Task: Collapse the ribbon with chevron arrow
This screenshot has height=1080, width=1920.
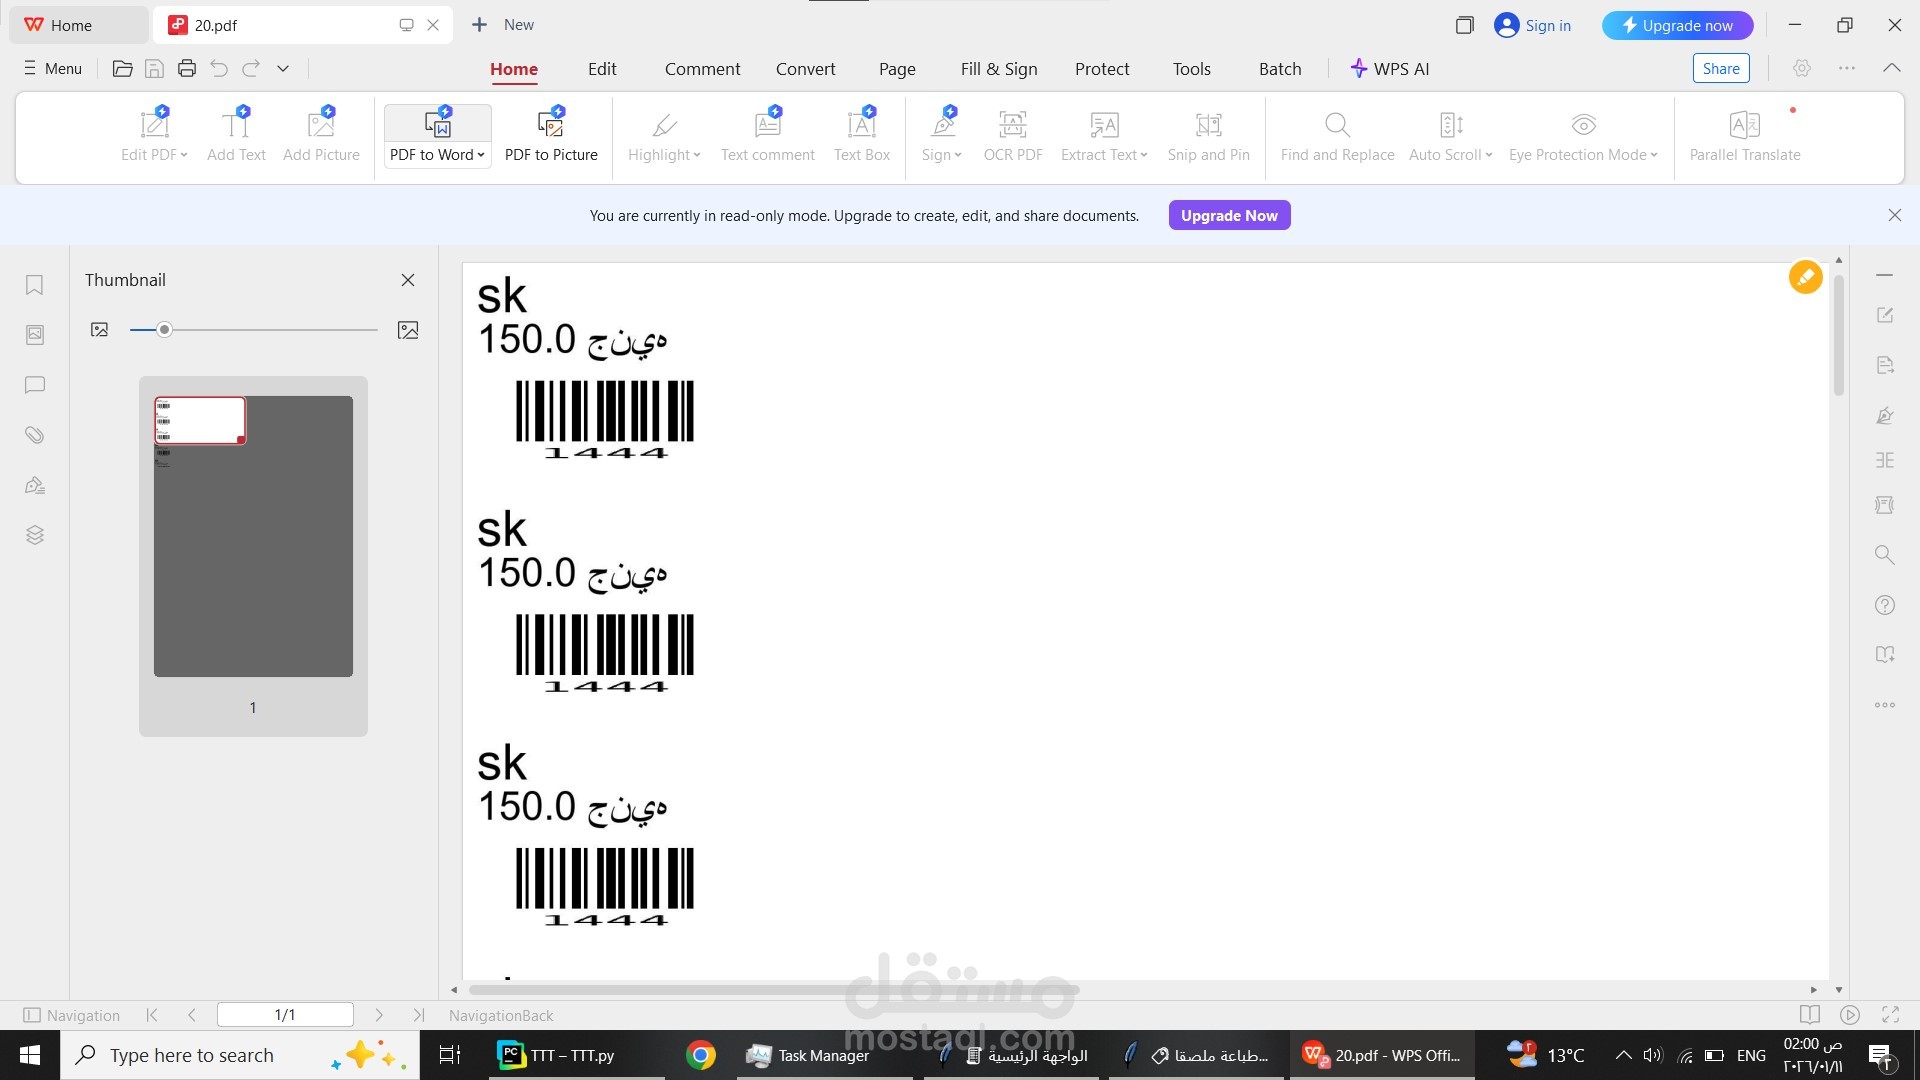Action: [1891, 68]
